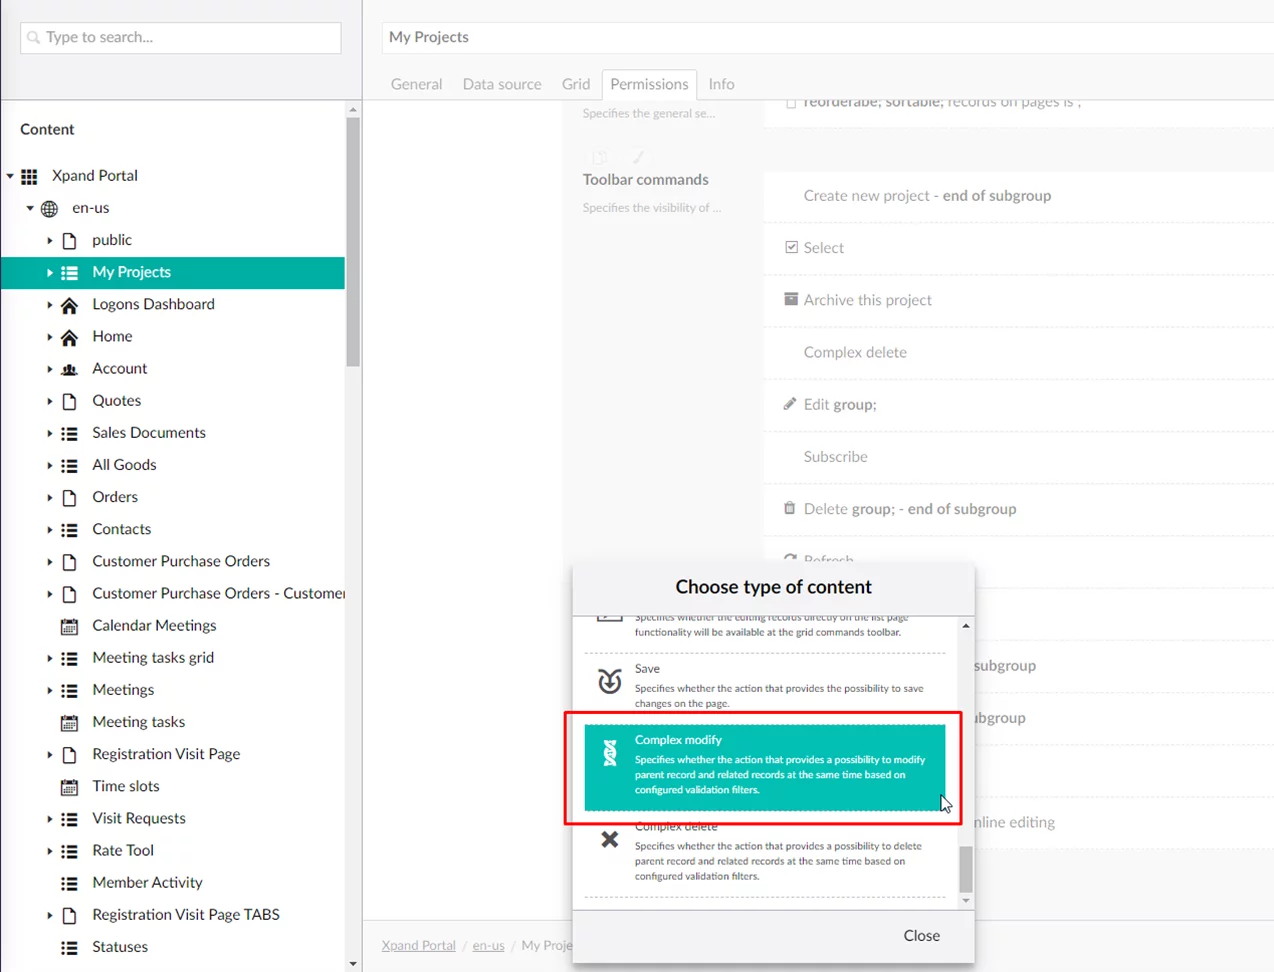Image resolution: width=1274 pixels, height=972 pixels.
Task: Click the Type to search field
Action: tap(181, 38)
